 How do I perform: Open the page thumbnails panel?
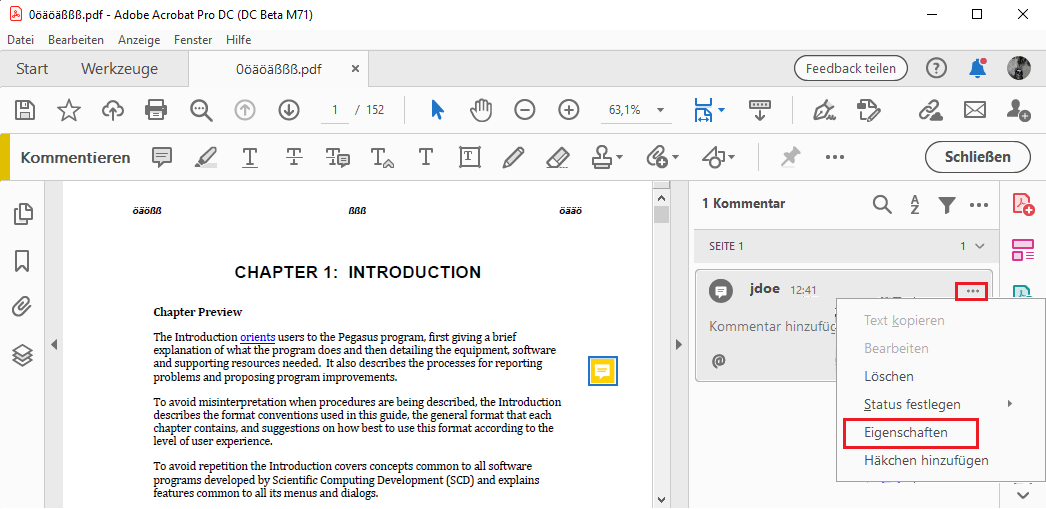click(22, 214)
